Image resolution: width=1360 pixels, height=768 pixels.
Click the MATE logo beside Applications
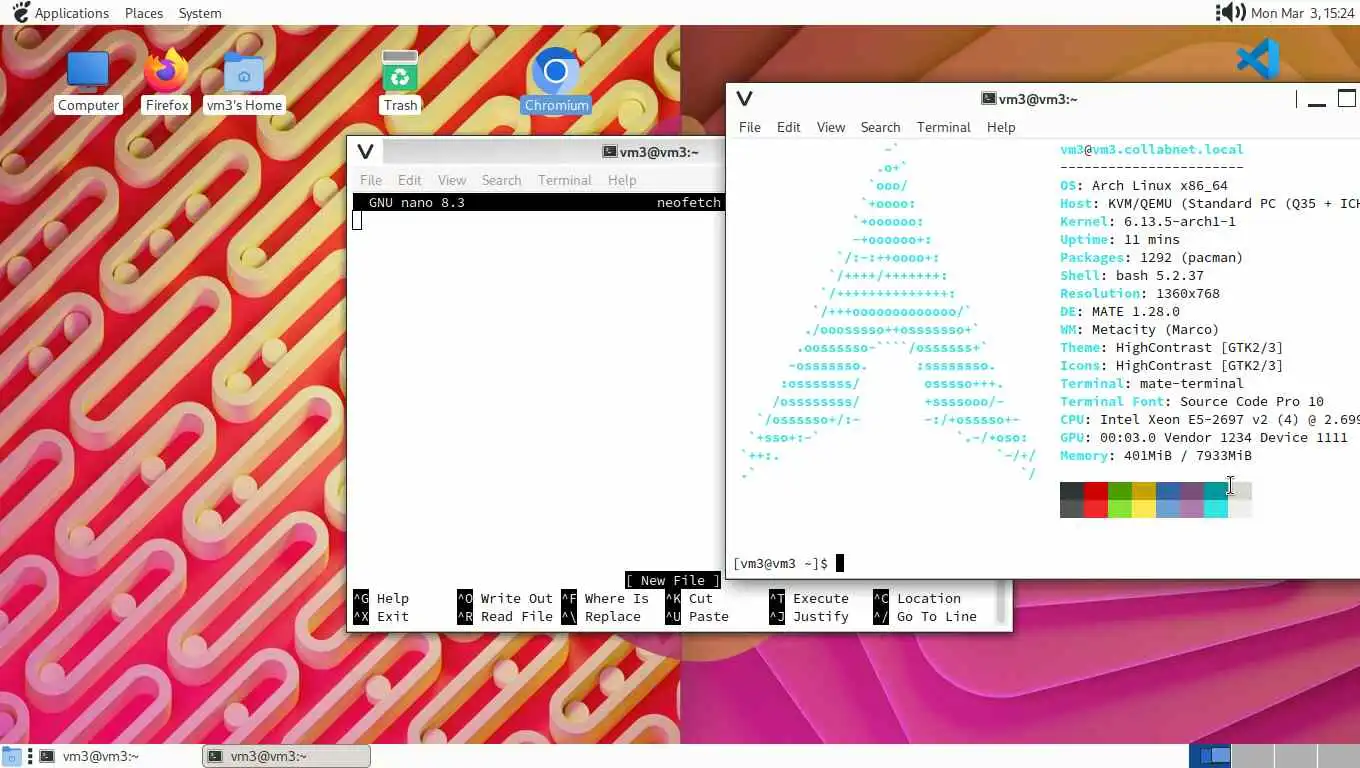[19, 13]
